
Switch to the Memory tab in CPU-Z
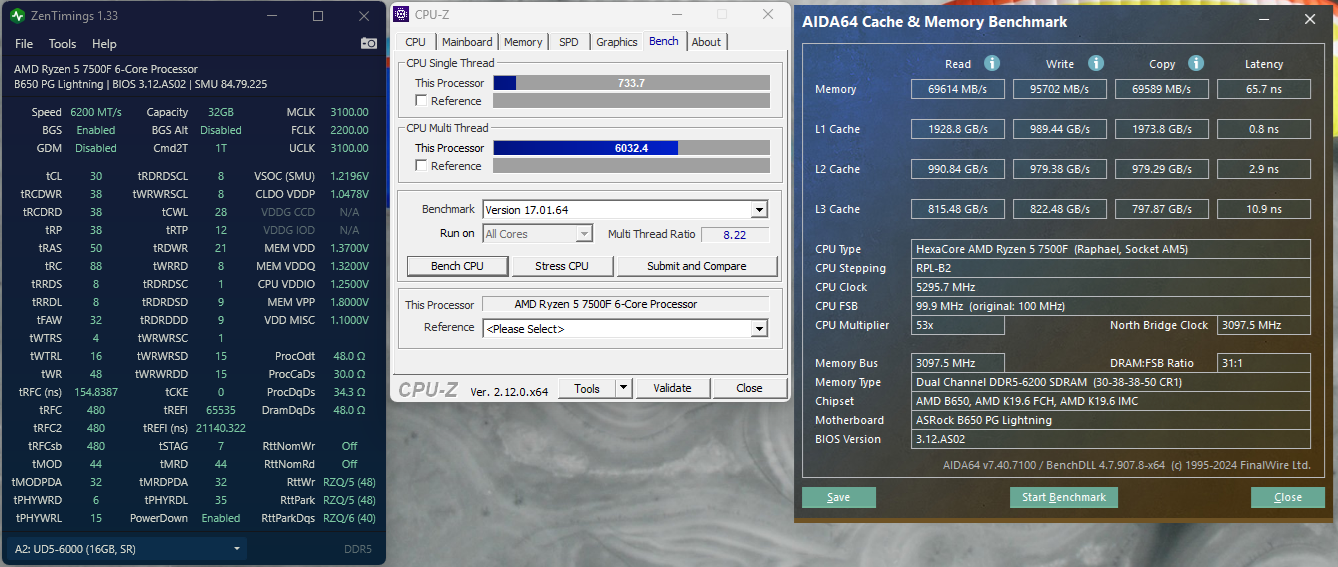point(523,42)
